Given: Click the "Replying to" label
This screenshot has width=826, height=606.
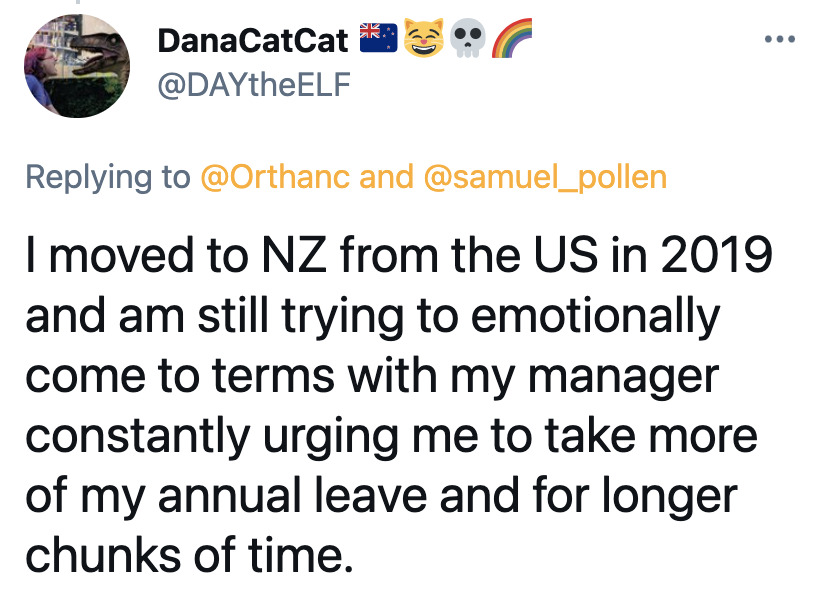Looking at the screenshot, I should click(x=107, y=177).
